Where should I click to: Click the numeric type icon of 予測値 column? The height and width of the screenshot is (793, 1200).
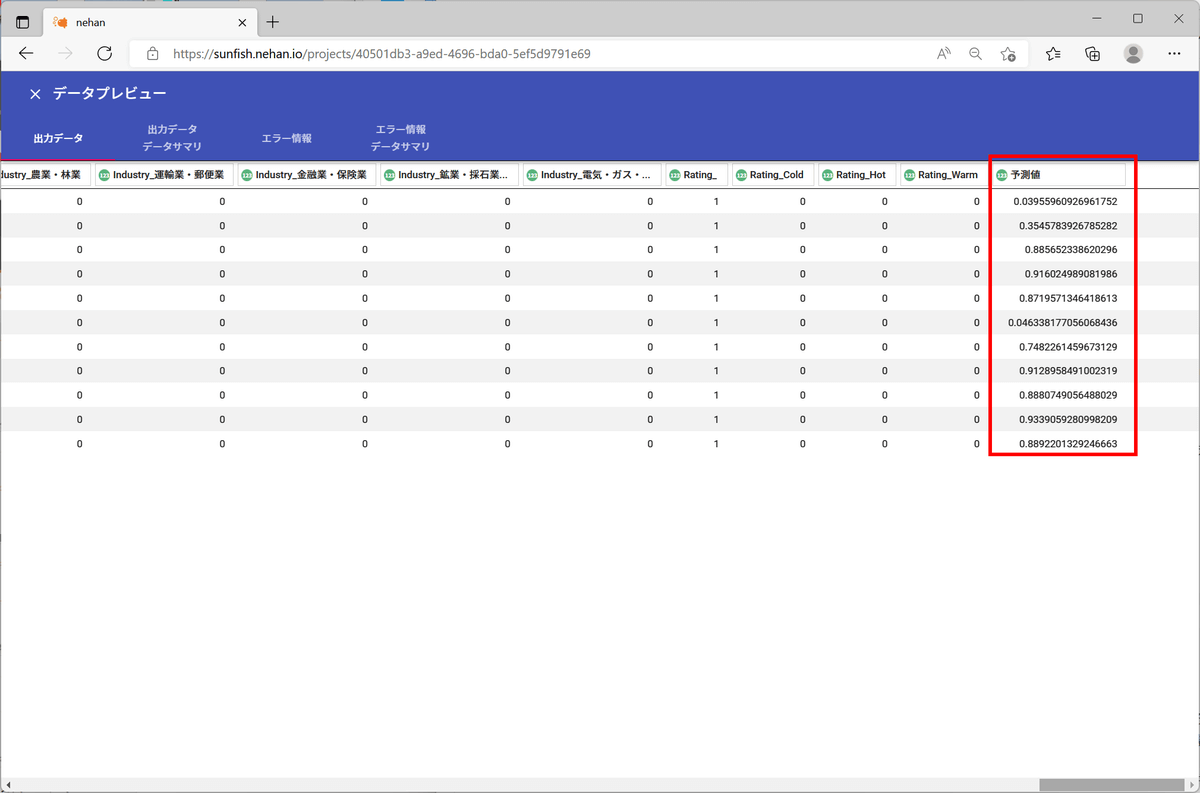tap(1002, 175)
